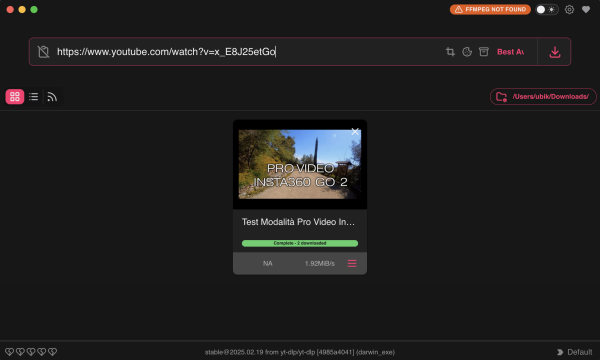This screenshot has width=600, height=360.
Task: Click the FFMPEG NOT FOUND warning badge
Action: 490,9
